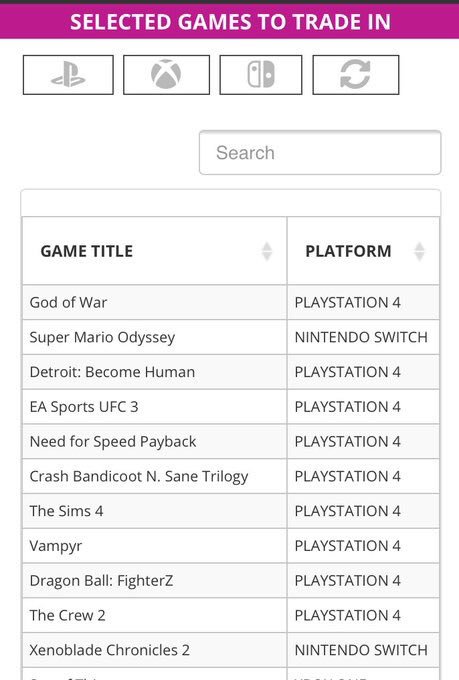Filter games by the Nintendo Switch icon

(x=261, y=75)
